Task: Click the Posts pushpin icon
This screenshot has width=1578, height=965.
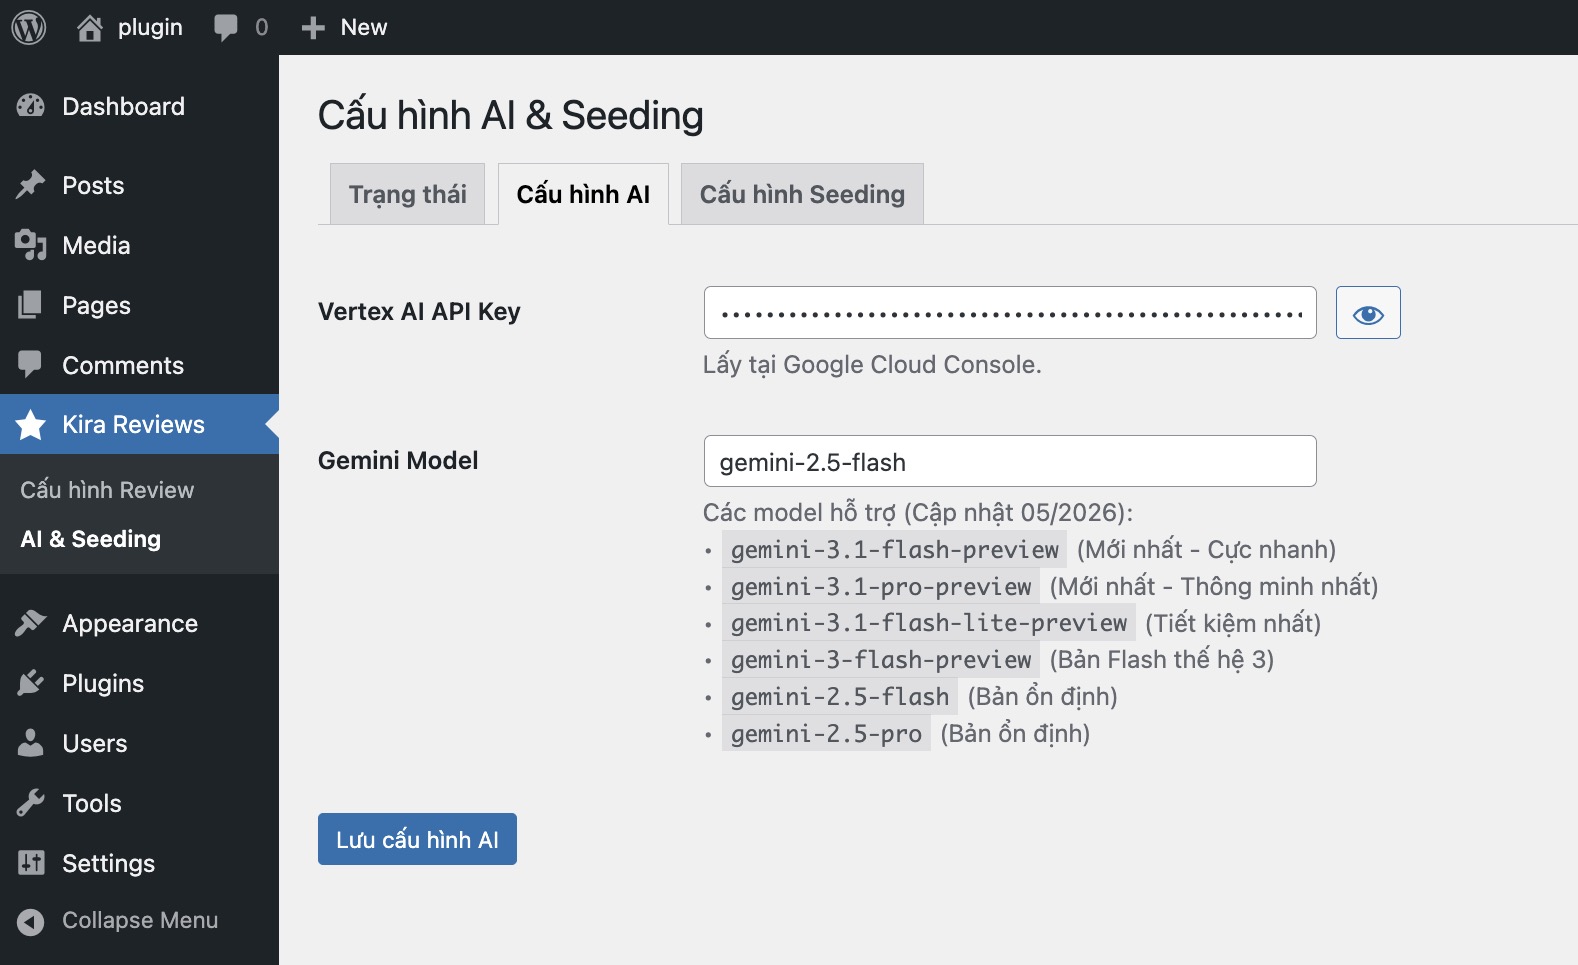Action: (x=31, y=185)
